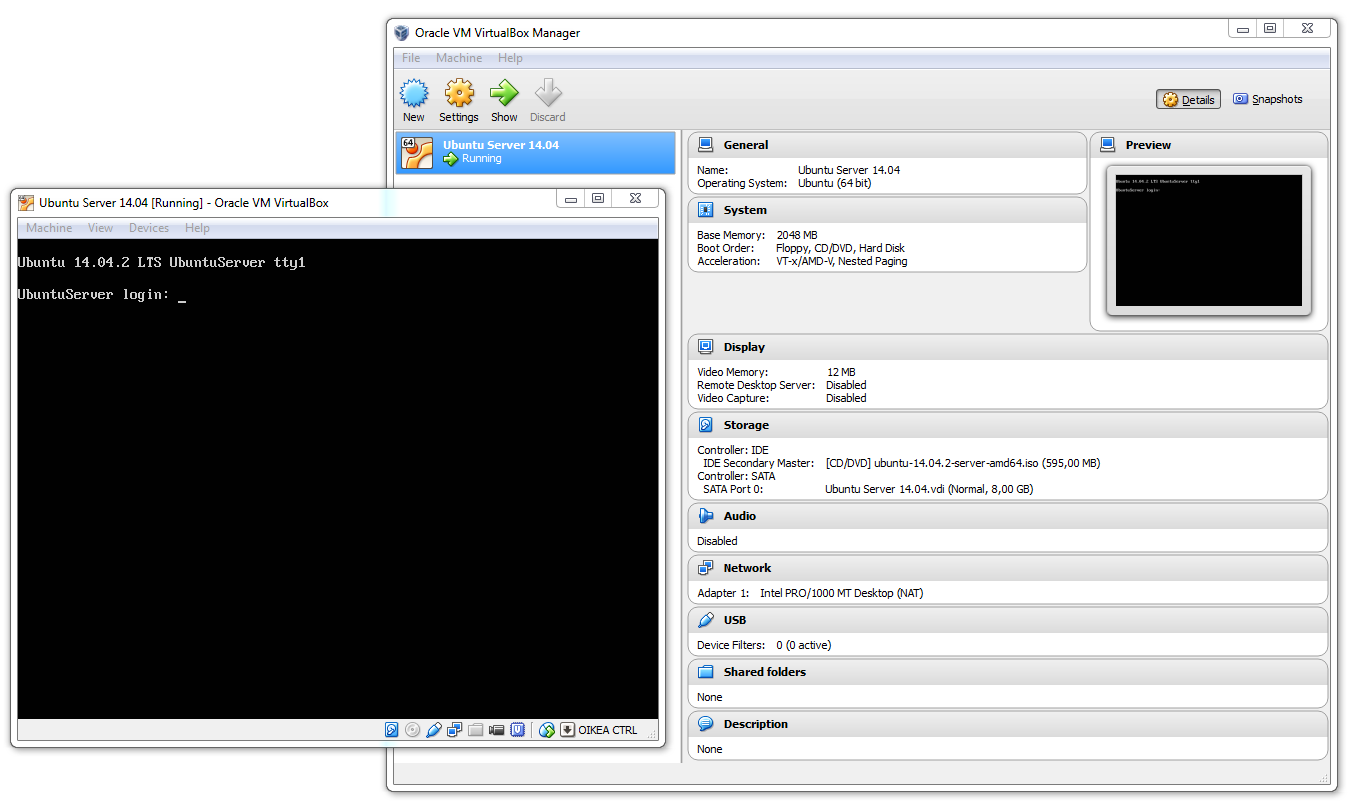Click video capture camera icon in status bar
This screenshot has width=1348, height=805.
tap(497, 730)
